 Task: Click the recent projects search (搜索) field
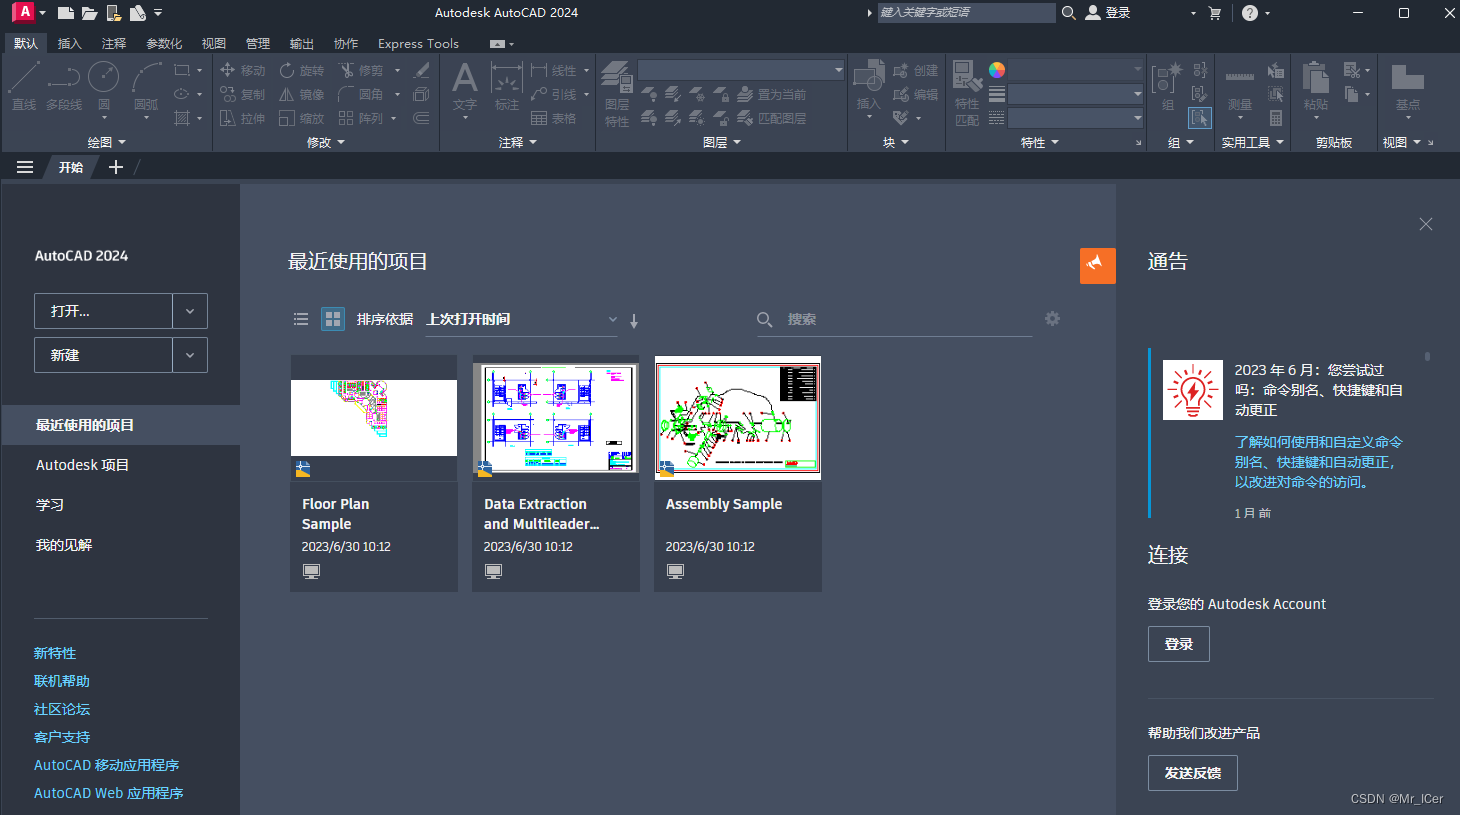[895, 319]
